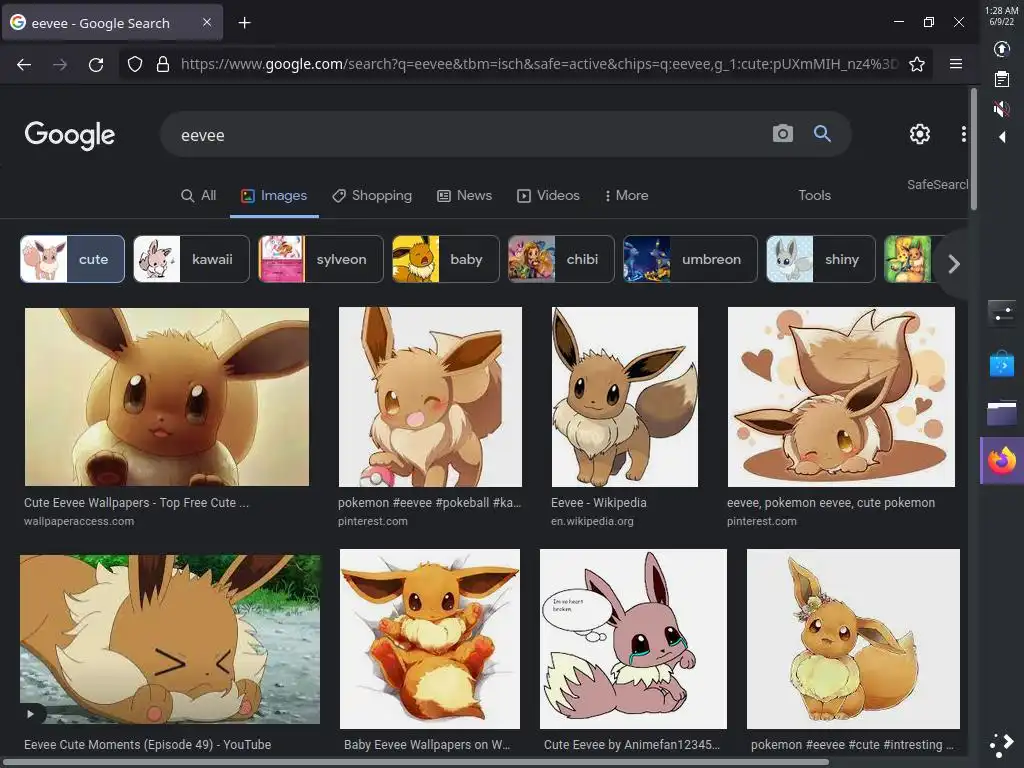This screenshot has width=1024, height=768.
Task: Click eevee, pokemon eevee, cute pokemon caption
Action: click(x=831, y=503)
